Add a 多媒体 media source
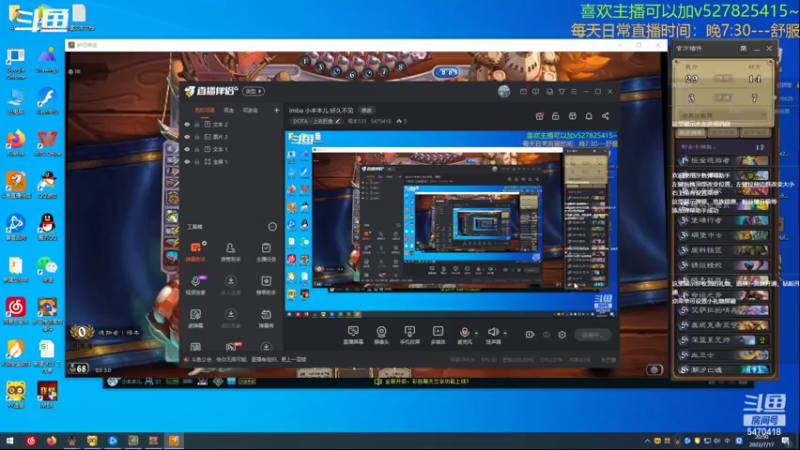The width and height of the screenshot is (800, 450). click(438, 335)
